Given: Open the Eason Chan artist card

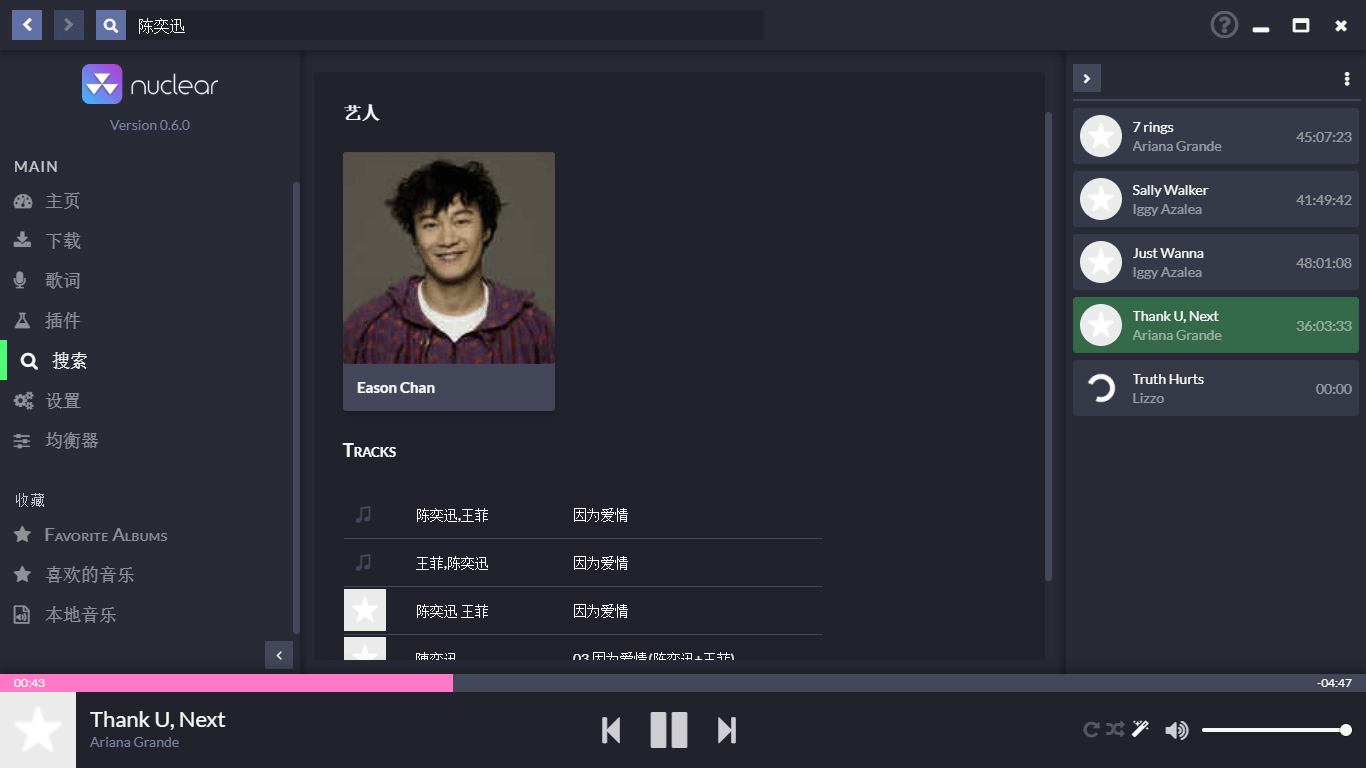Looking at the screenshot, I should (x=449, y=281).
